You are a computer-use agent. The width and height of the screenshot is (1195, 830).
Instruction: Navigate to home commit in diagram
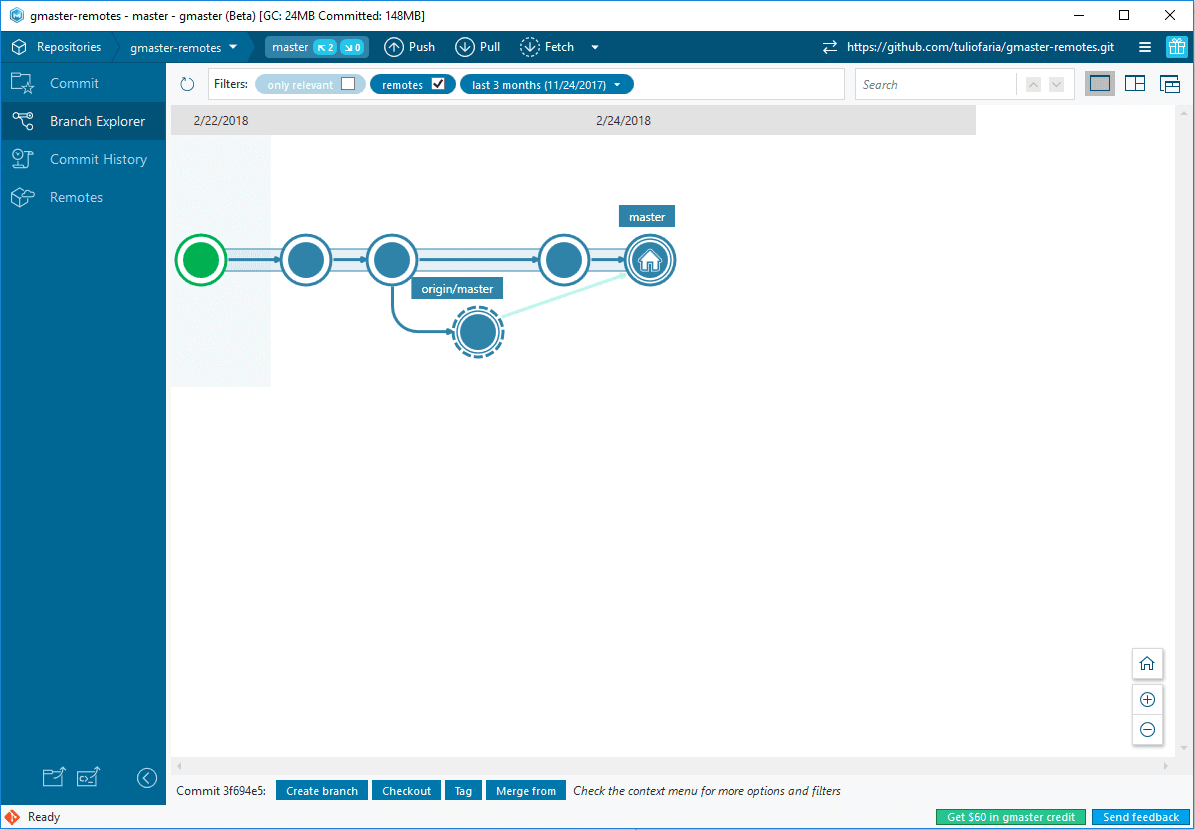point(1147,663)
